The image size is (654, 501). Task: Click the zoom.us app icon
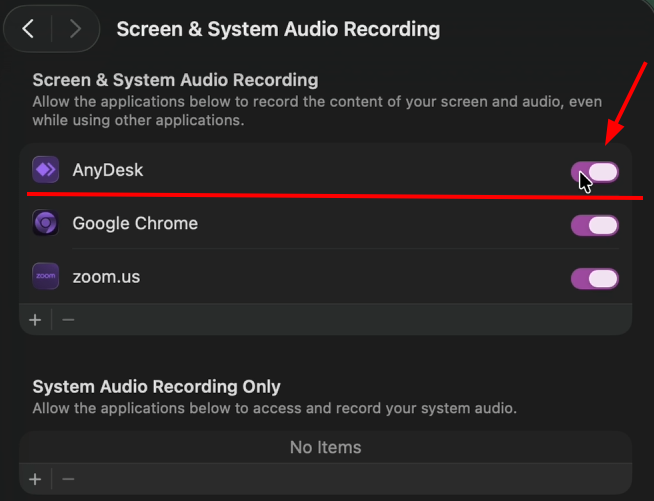click(46, 277)
